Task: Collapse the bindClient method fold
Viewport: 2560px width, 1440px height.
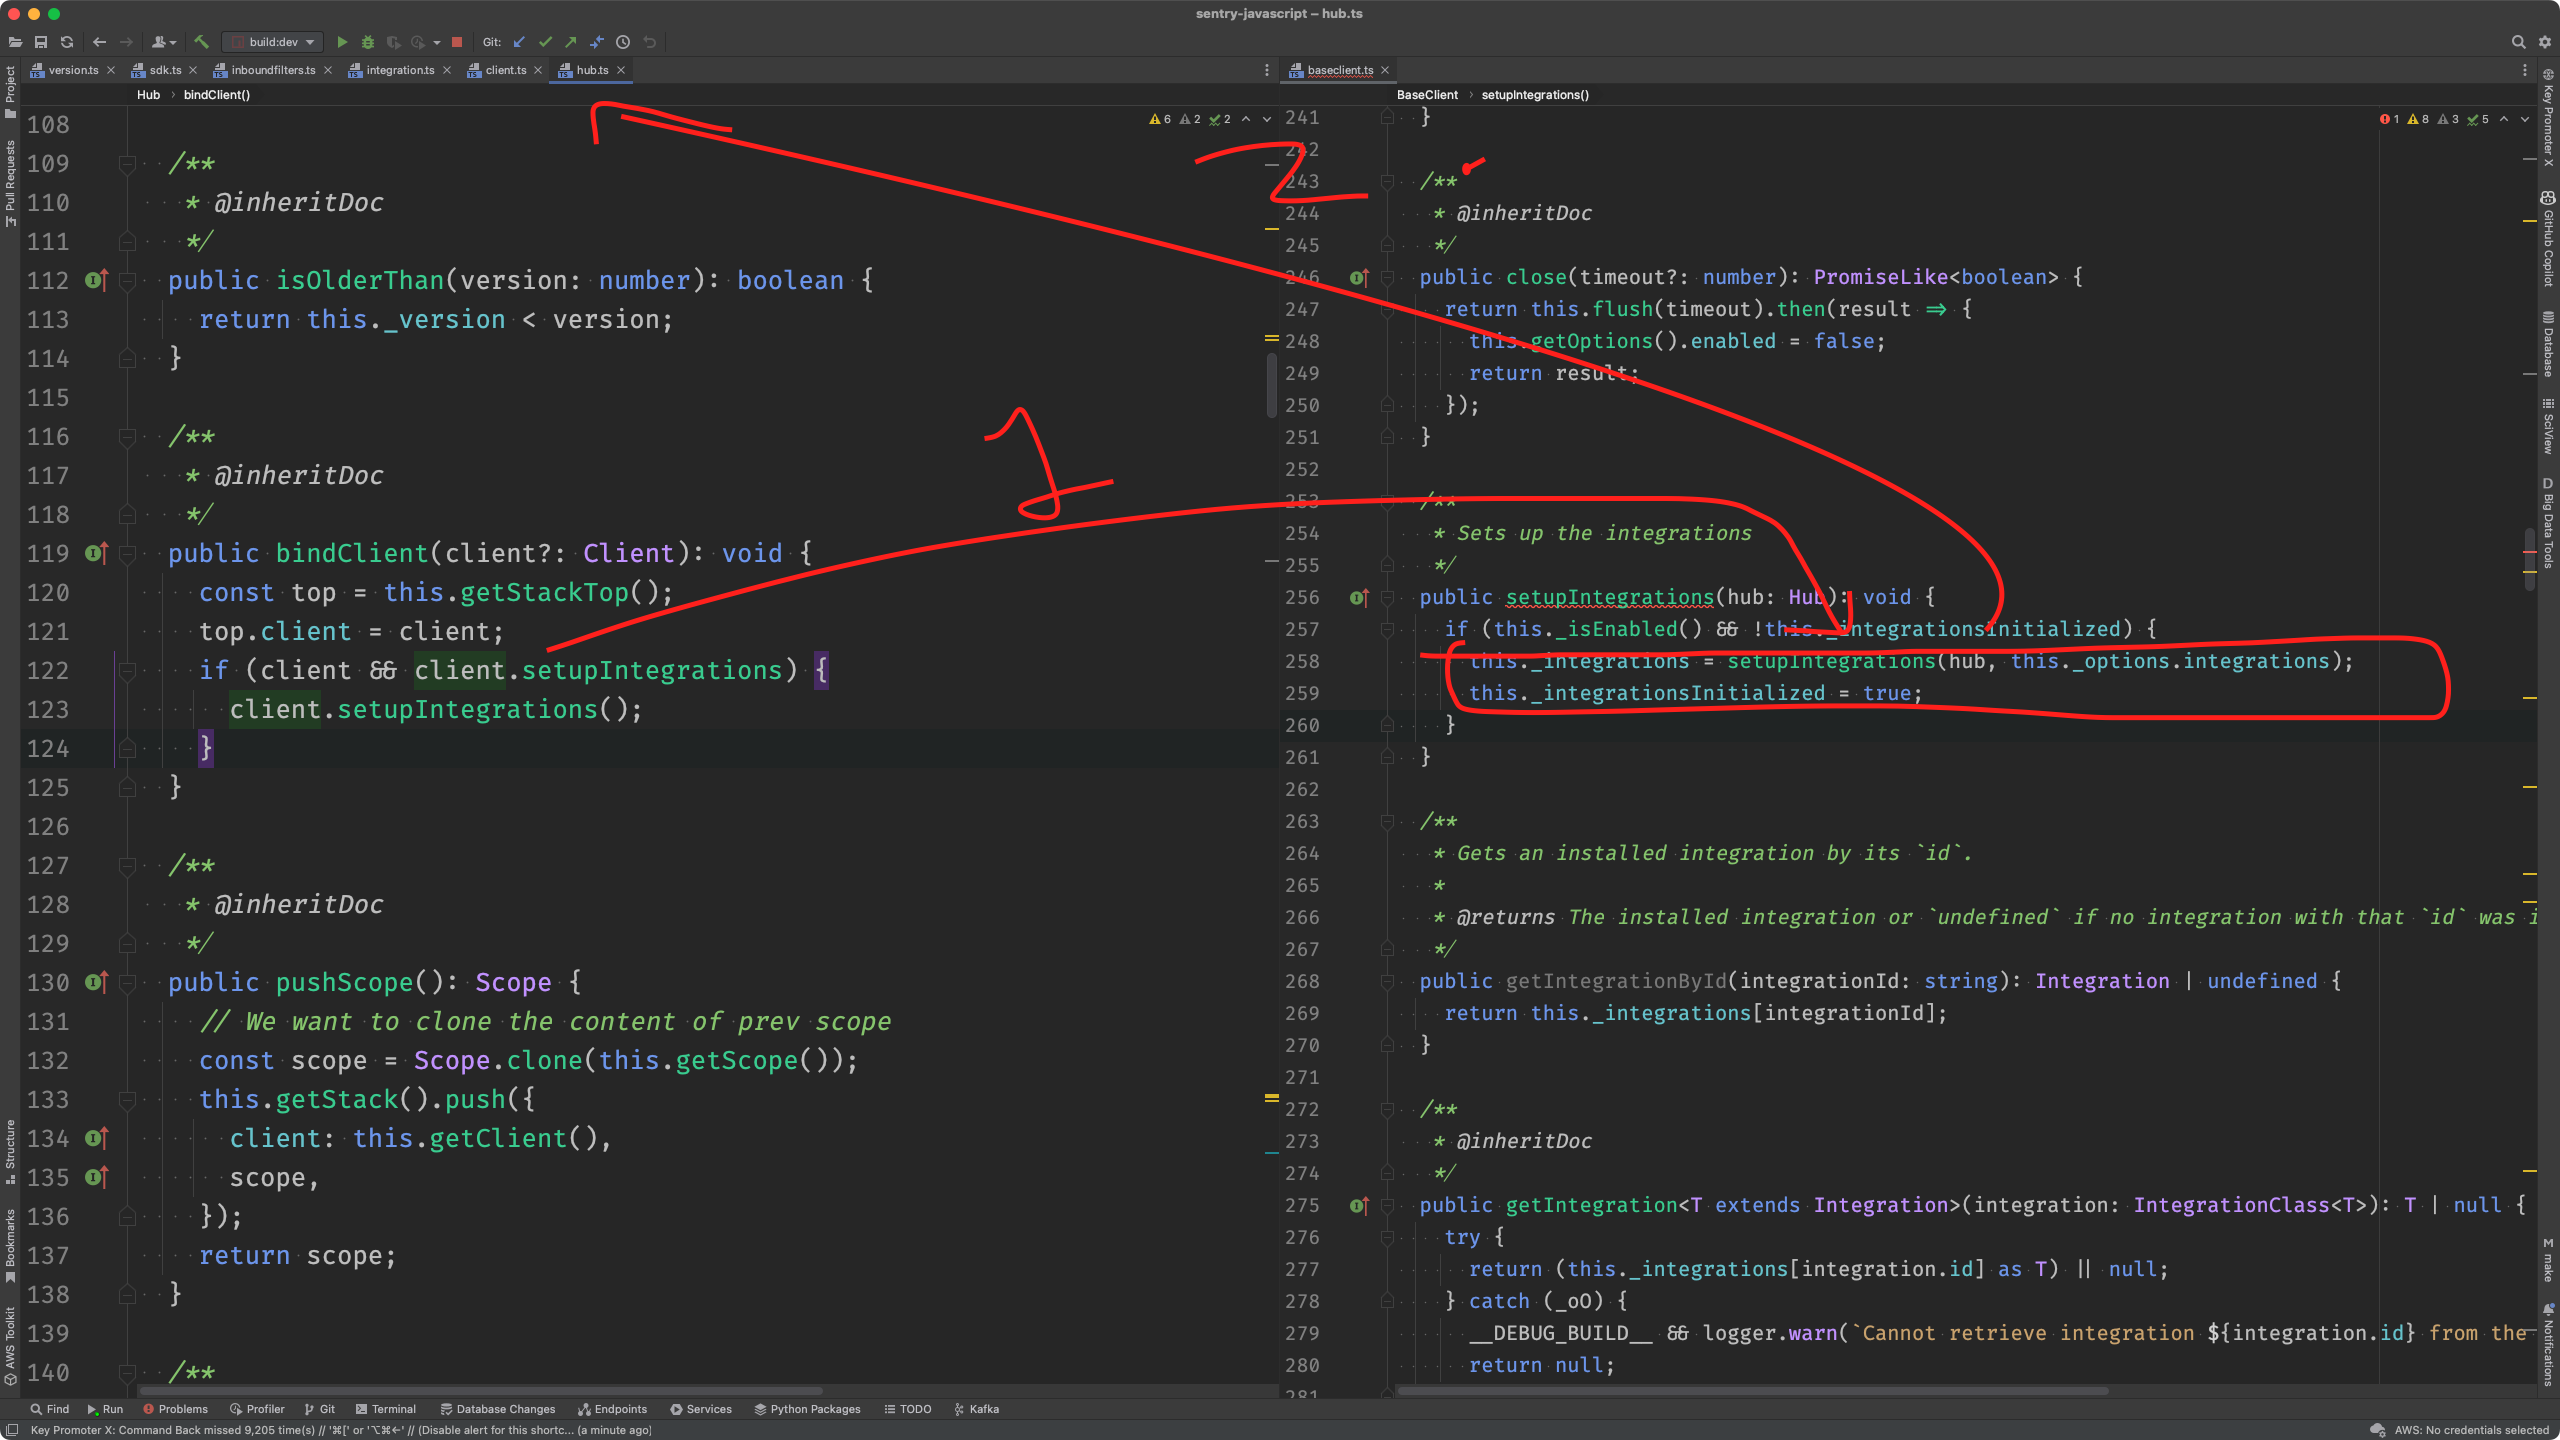Action: tap(127, 554)
